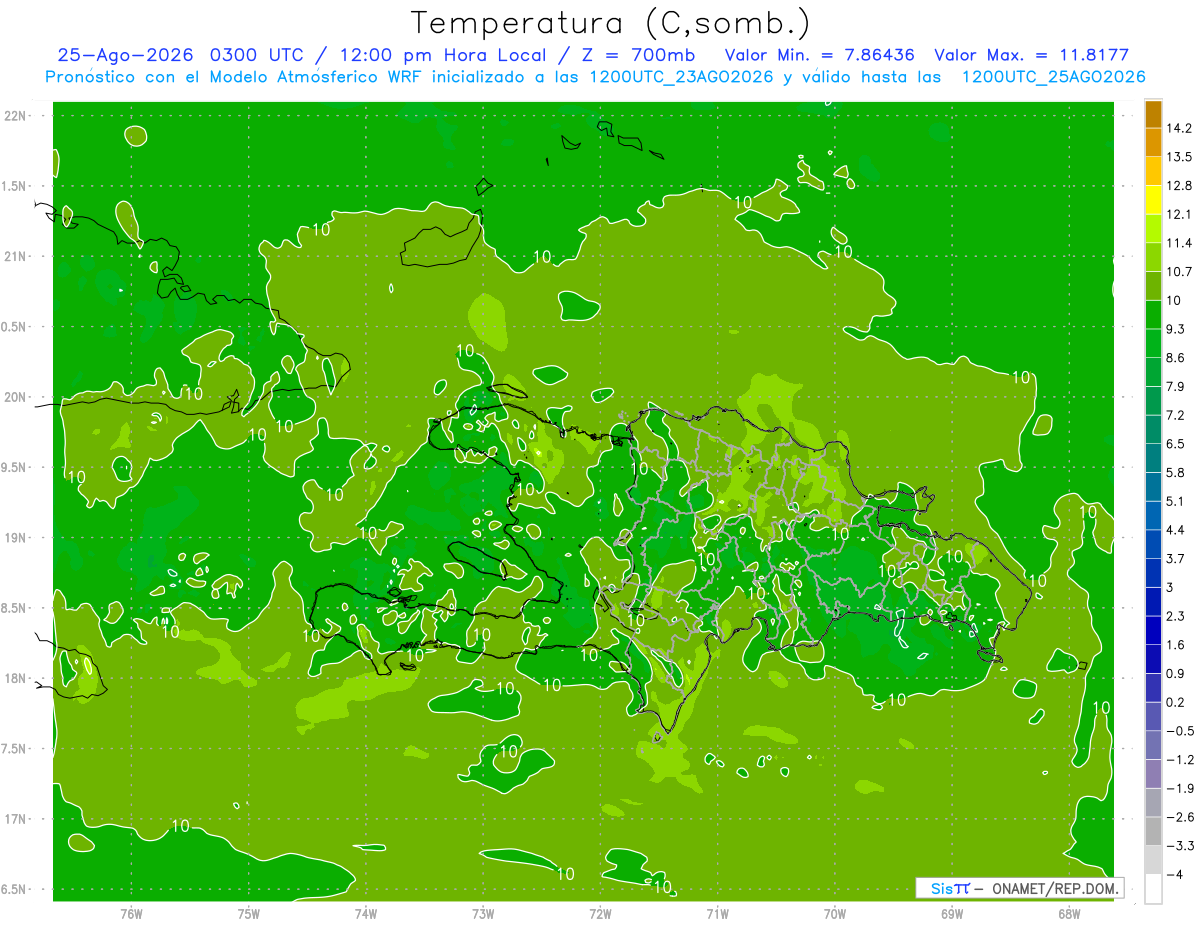Image resolution: width=1200 pixels, height=927 pixels.
Task: Click the 0.9 label on the color scale
Action: click(x=1176, y=673)
